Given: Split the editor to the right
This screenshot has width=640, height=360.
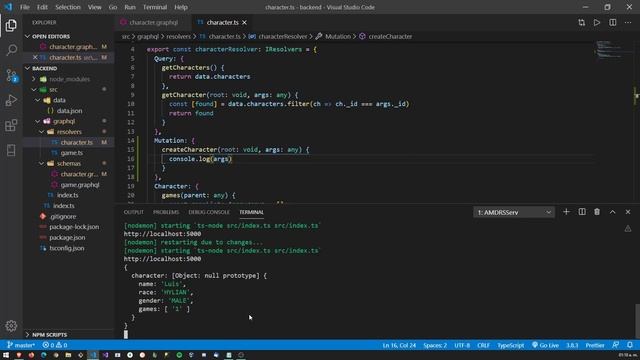Looking at the screenshot, I should [613, 22].
